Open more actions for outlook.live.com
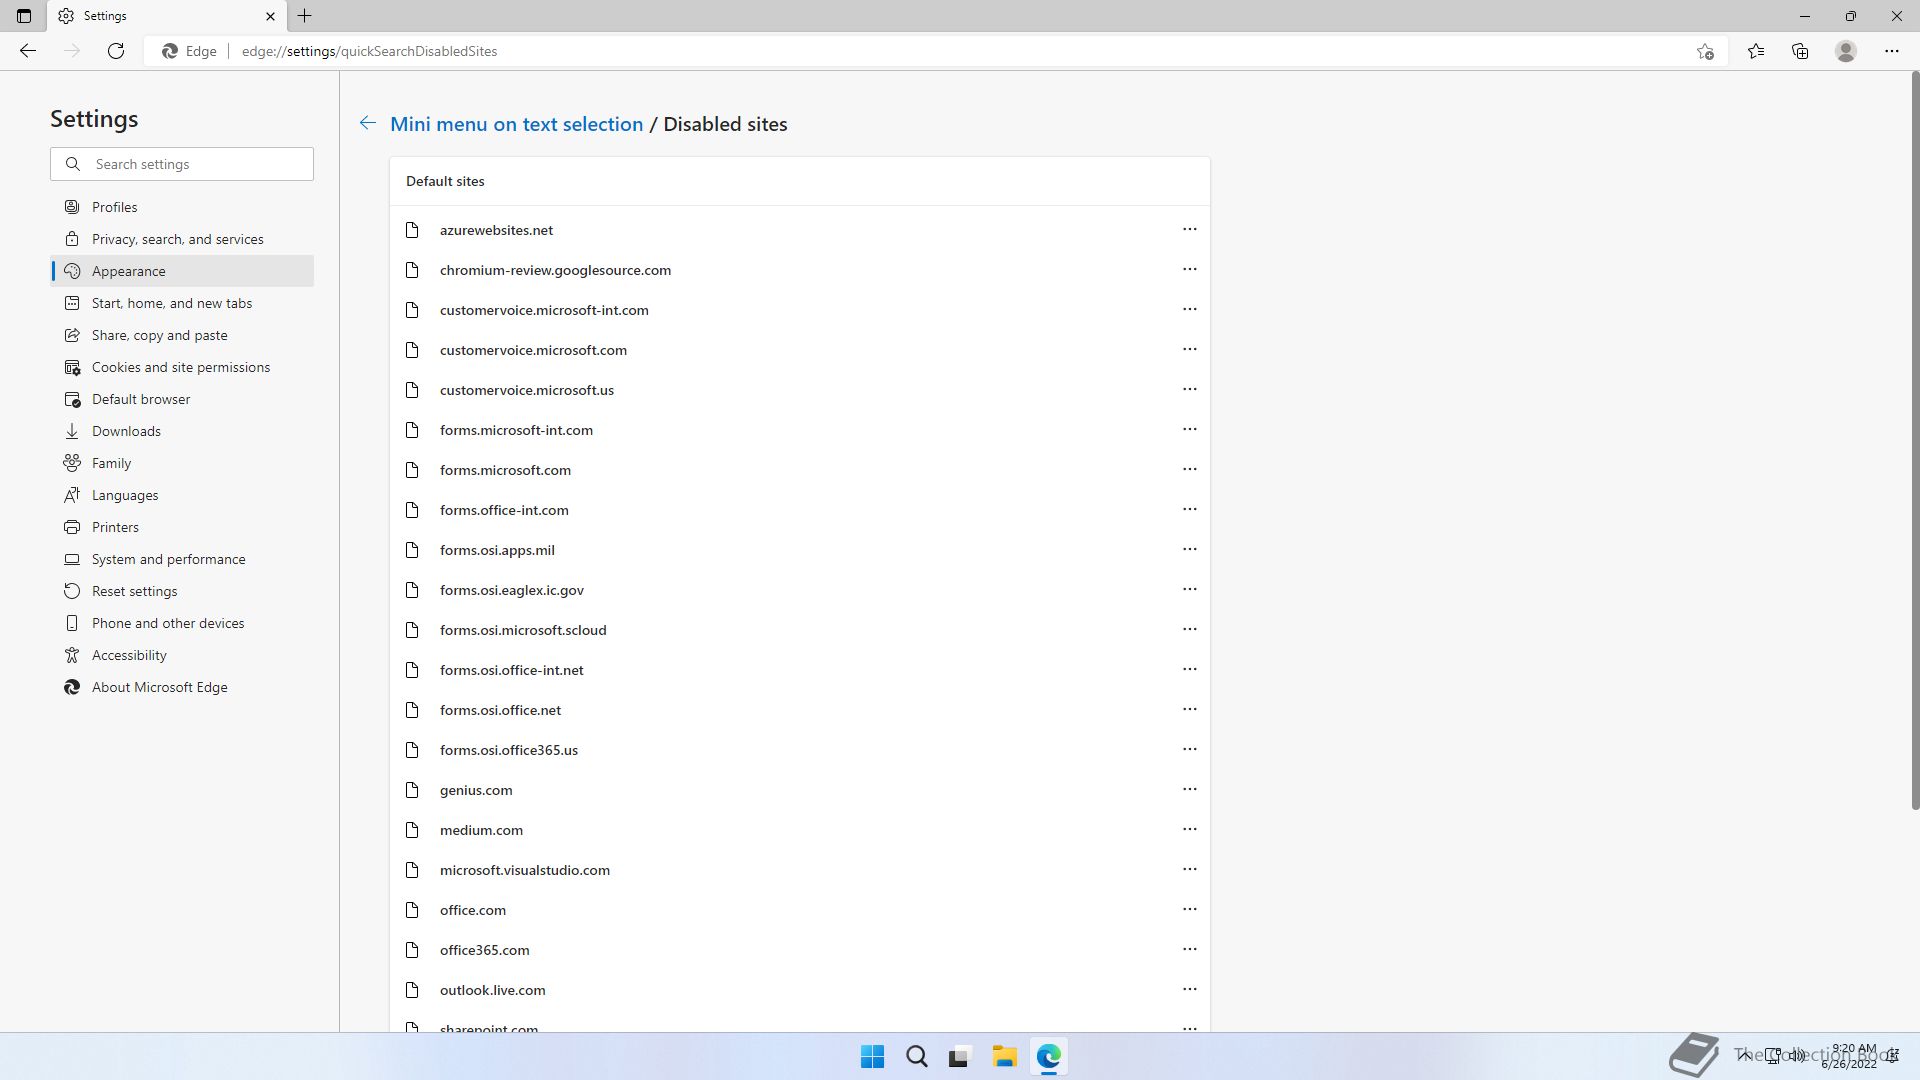 click(x=1189, y=989)
